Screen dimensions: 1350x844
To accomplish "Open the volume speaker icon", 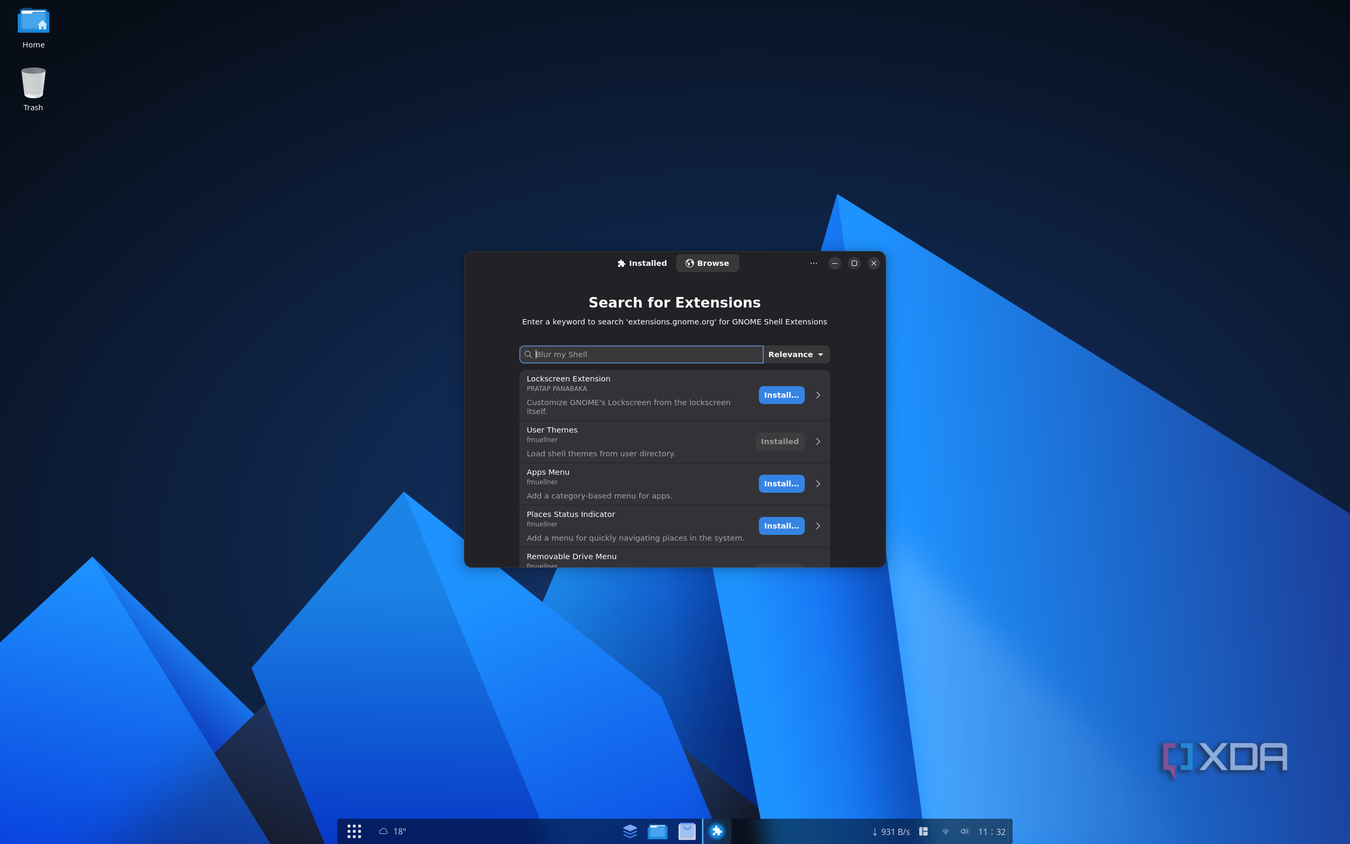I will (x=965, y=831).
